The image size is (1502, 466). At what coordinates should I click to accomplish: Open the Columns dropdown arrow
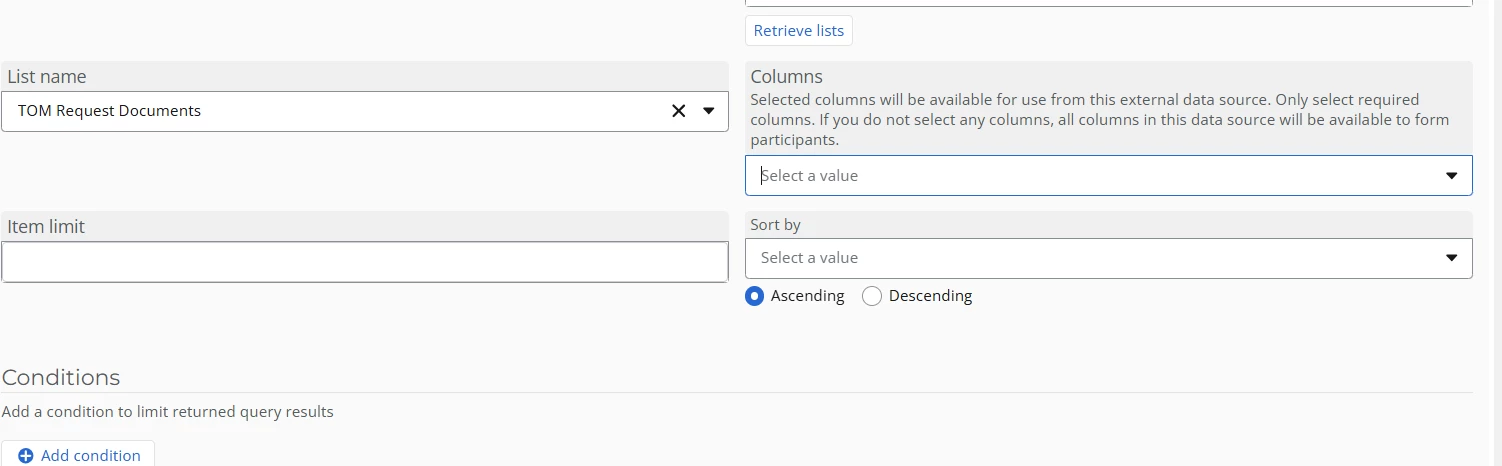tap(1451, 176)
